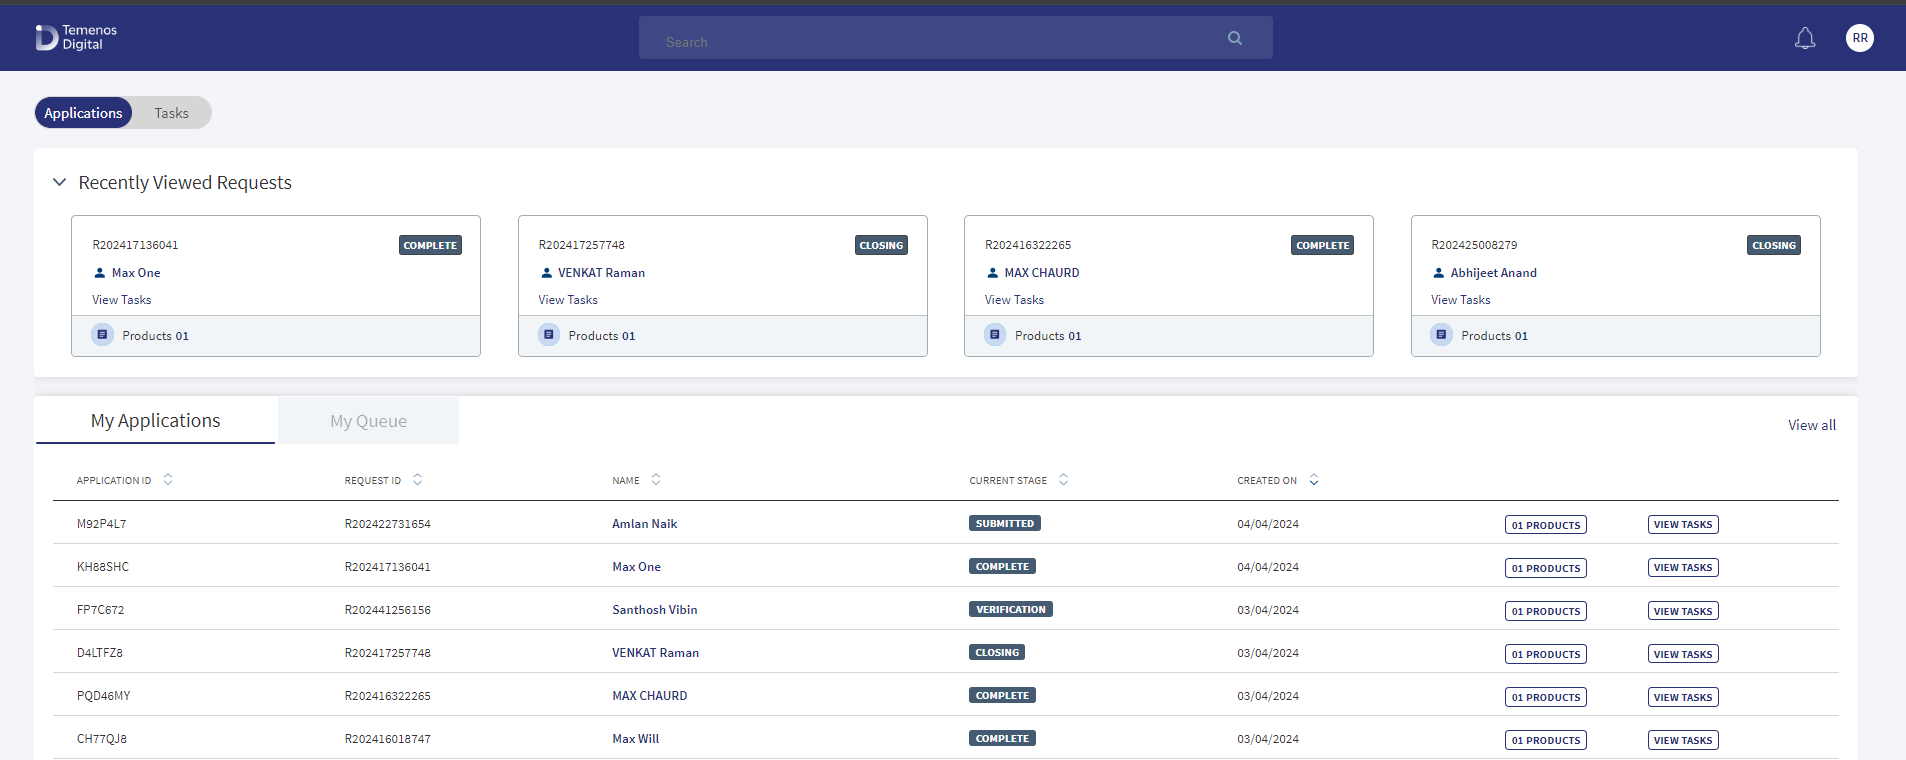Collapse Recently Viewed Requests section
The height and width of the screenshot is (760, 1906).
59,182
